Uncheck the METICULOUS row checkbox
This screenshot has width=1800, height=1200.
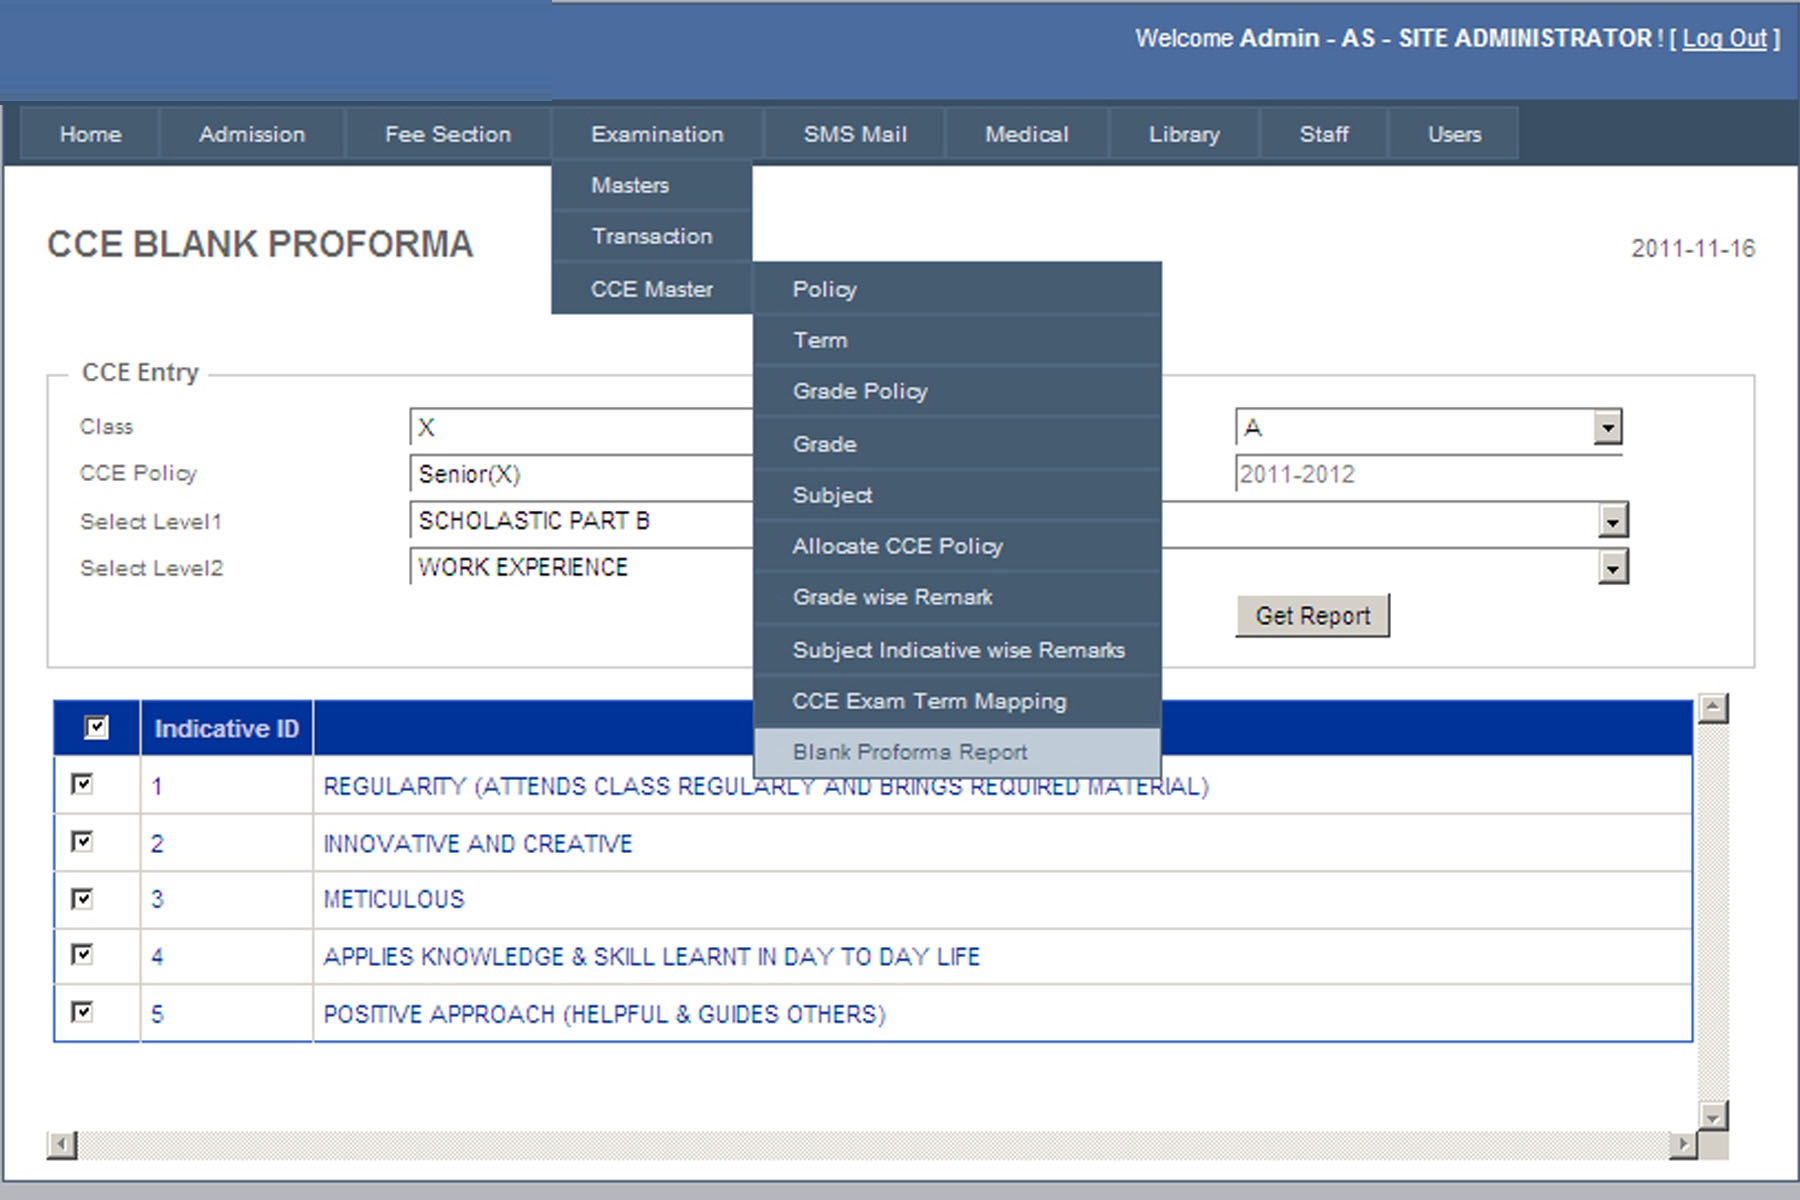click(x=83, y=899)
